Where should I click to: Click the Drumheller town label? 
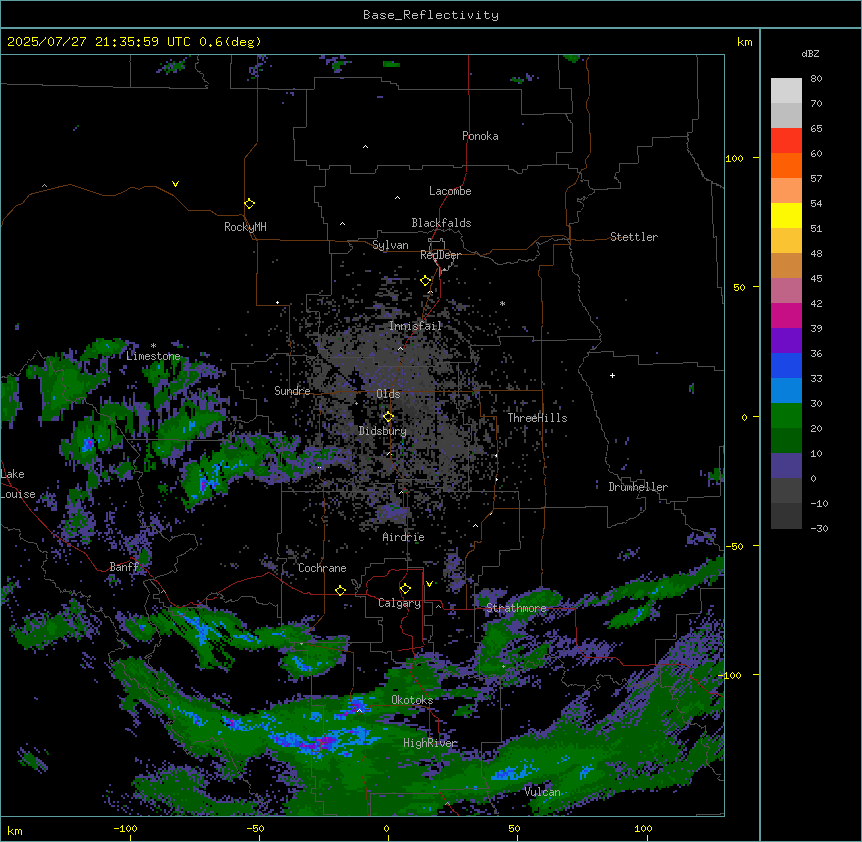pos(638,487)
